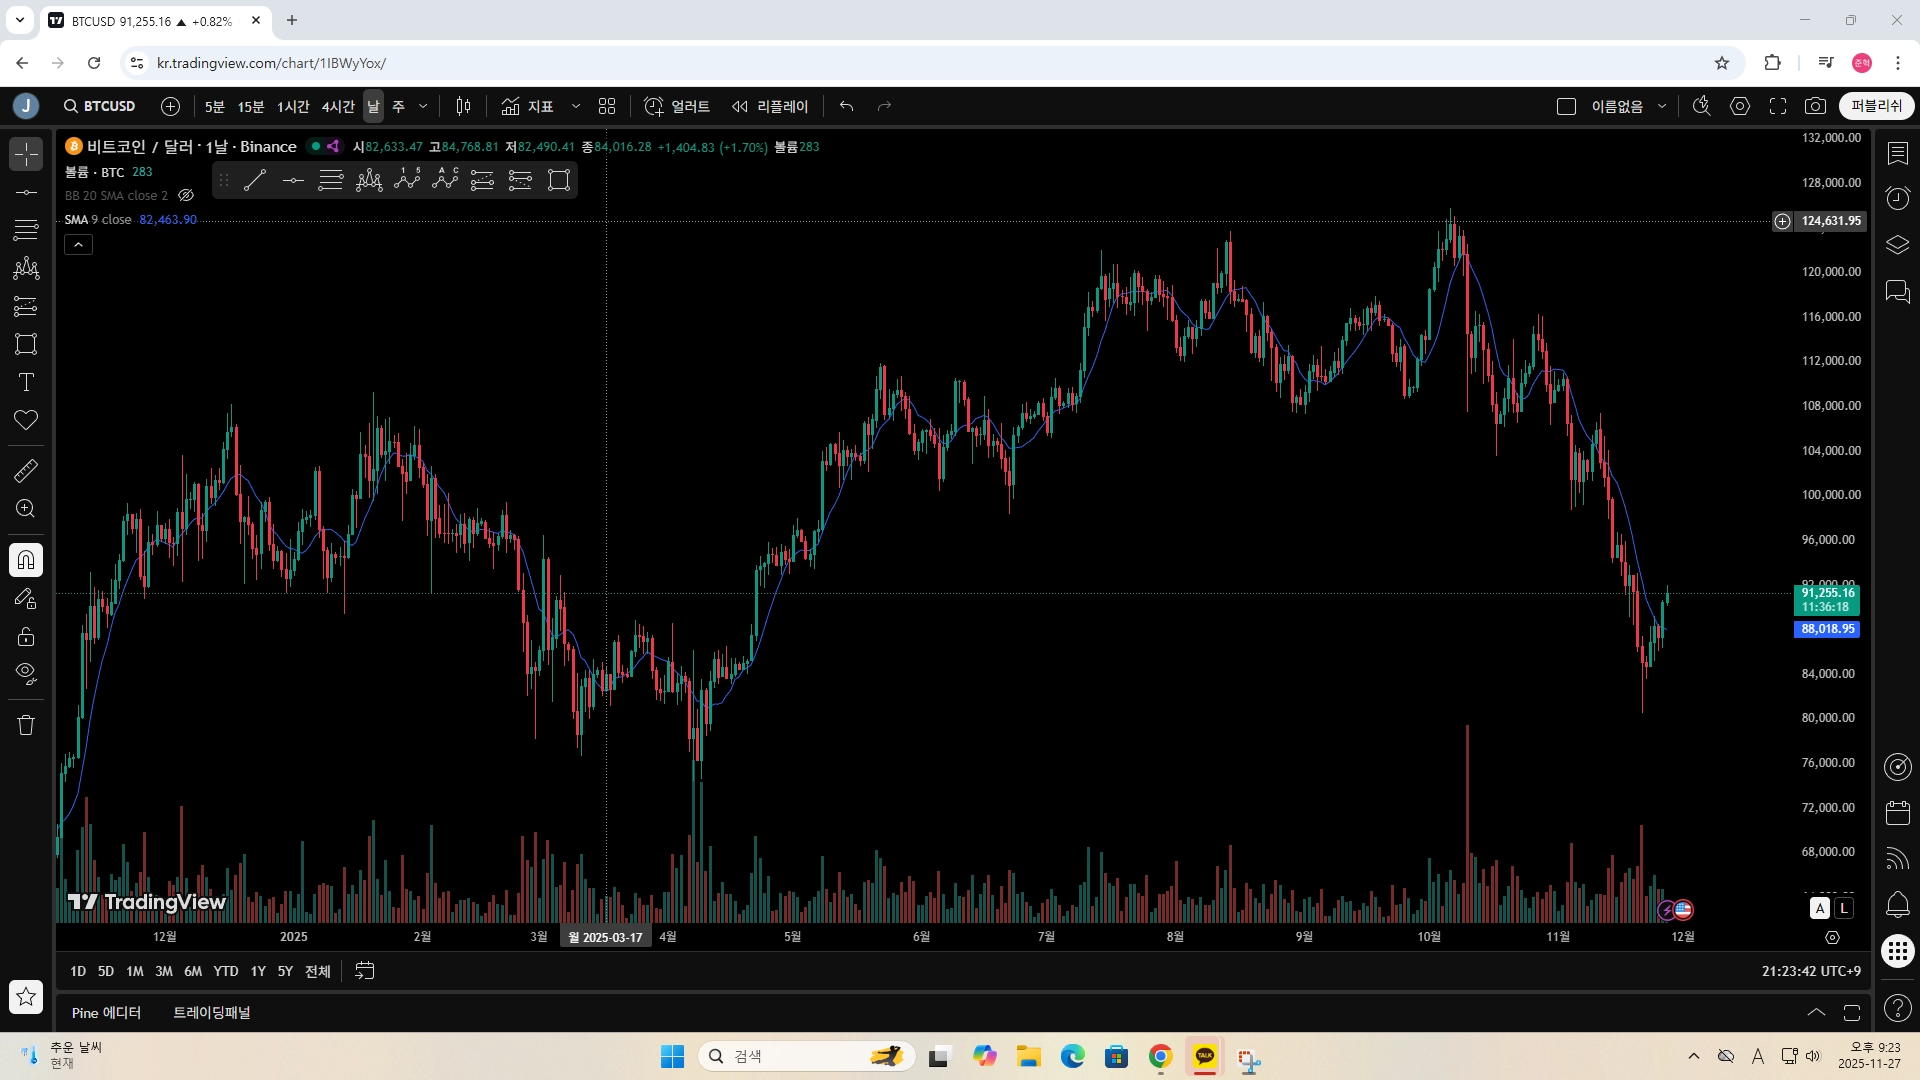Open the candlestick chart type selector
This screenshot has width=1920, height=1080.
click(x=463, y=106)
